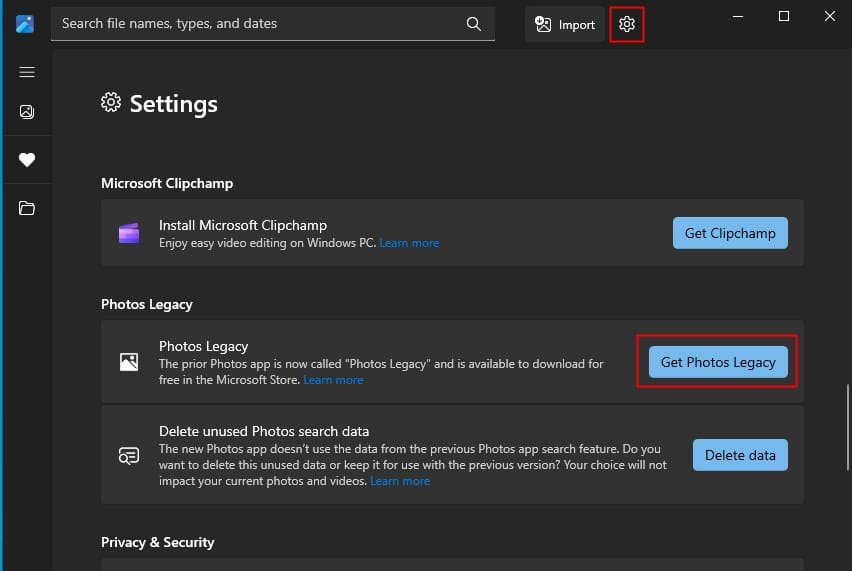Click the 'Privacy & Security' heading
This screenshot has width=852, height=571.
pyautogui.click(x=158, y=542)
